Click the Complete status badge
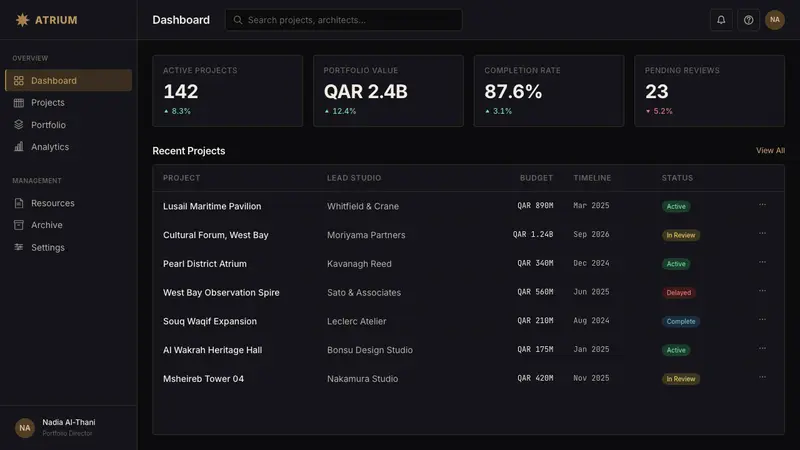800x450 pixels. tap(681, 321)
